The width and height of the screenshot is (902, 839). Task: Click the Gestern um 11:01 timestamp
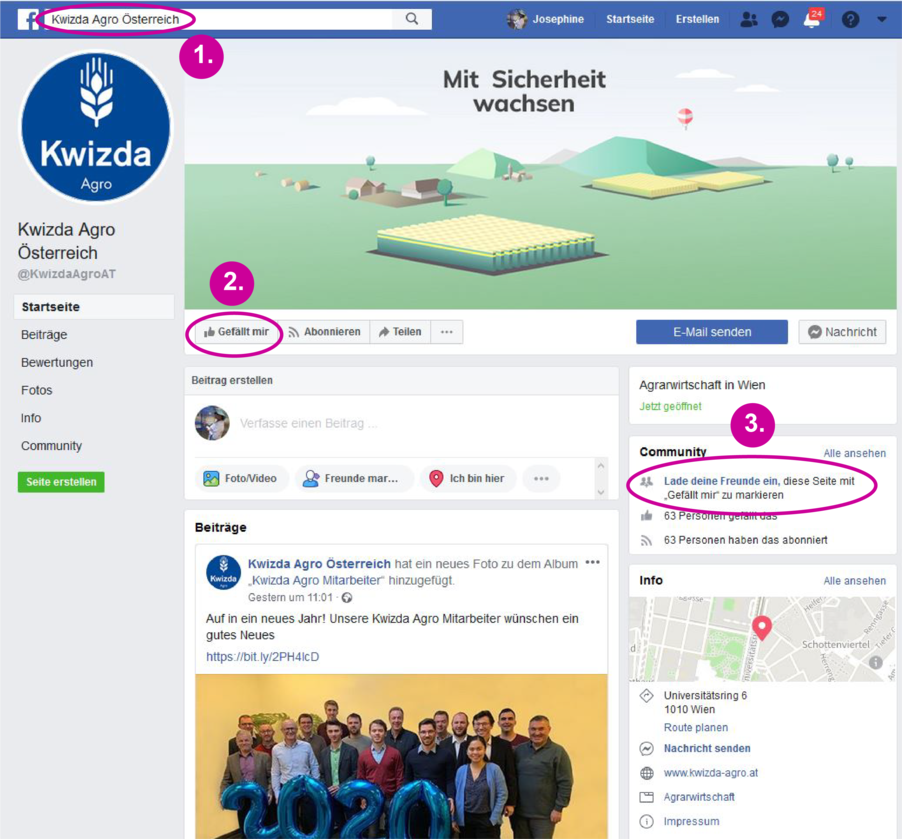(x=290, y=598)
